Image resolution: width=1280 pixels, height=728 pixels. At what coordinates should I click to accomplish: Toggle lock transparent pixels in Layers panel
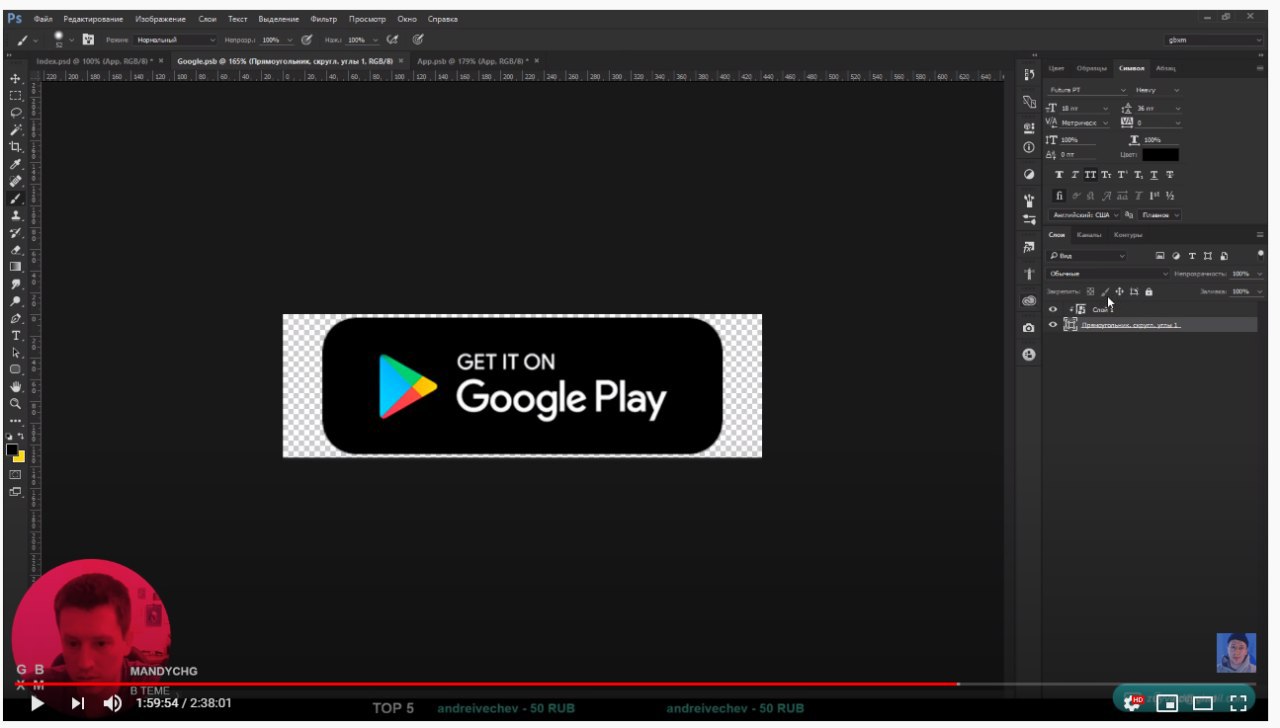(x=1091, y=291)
